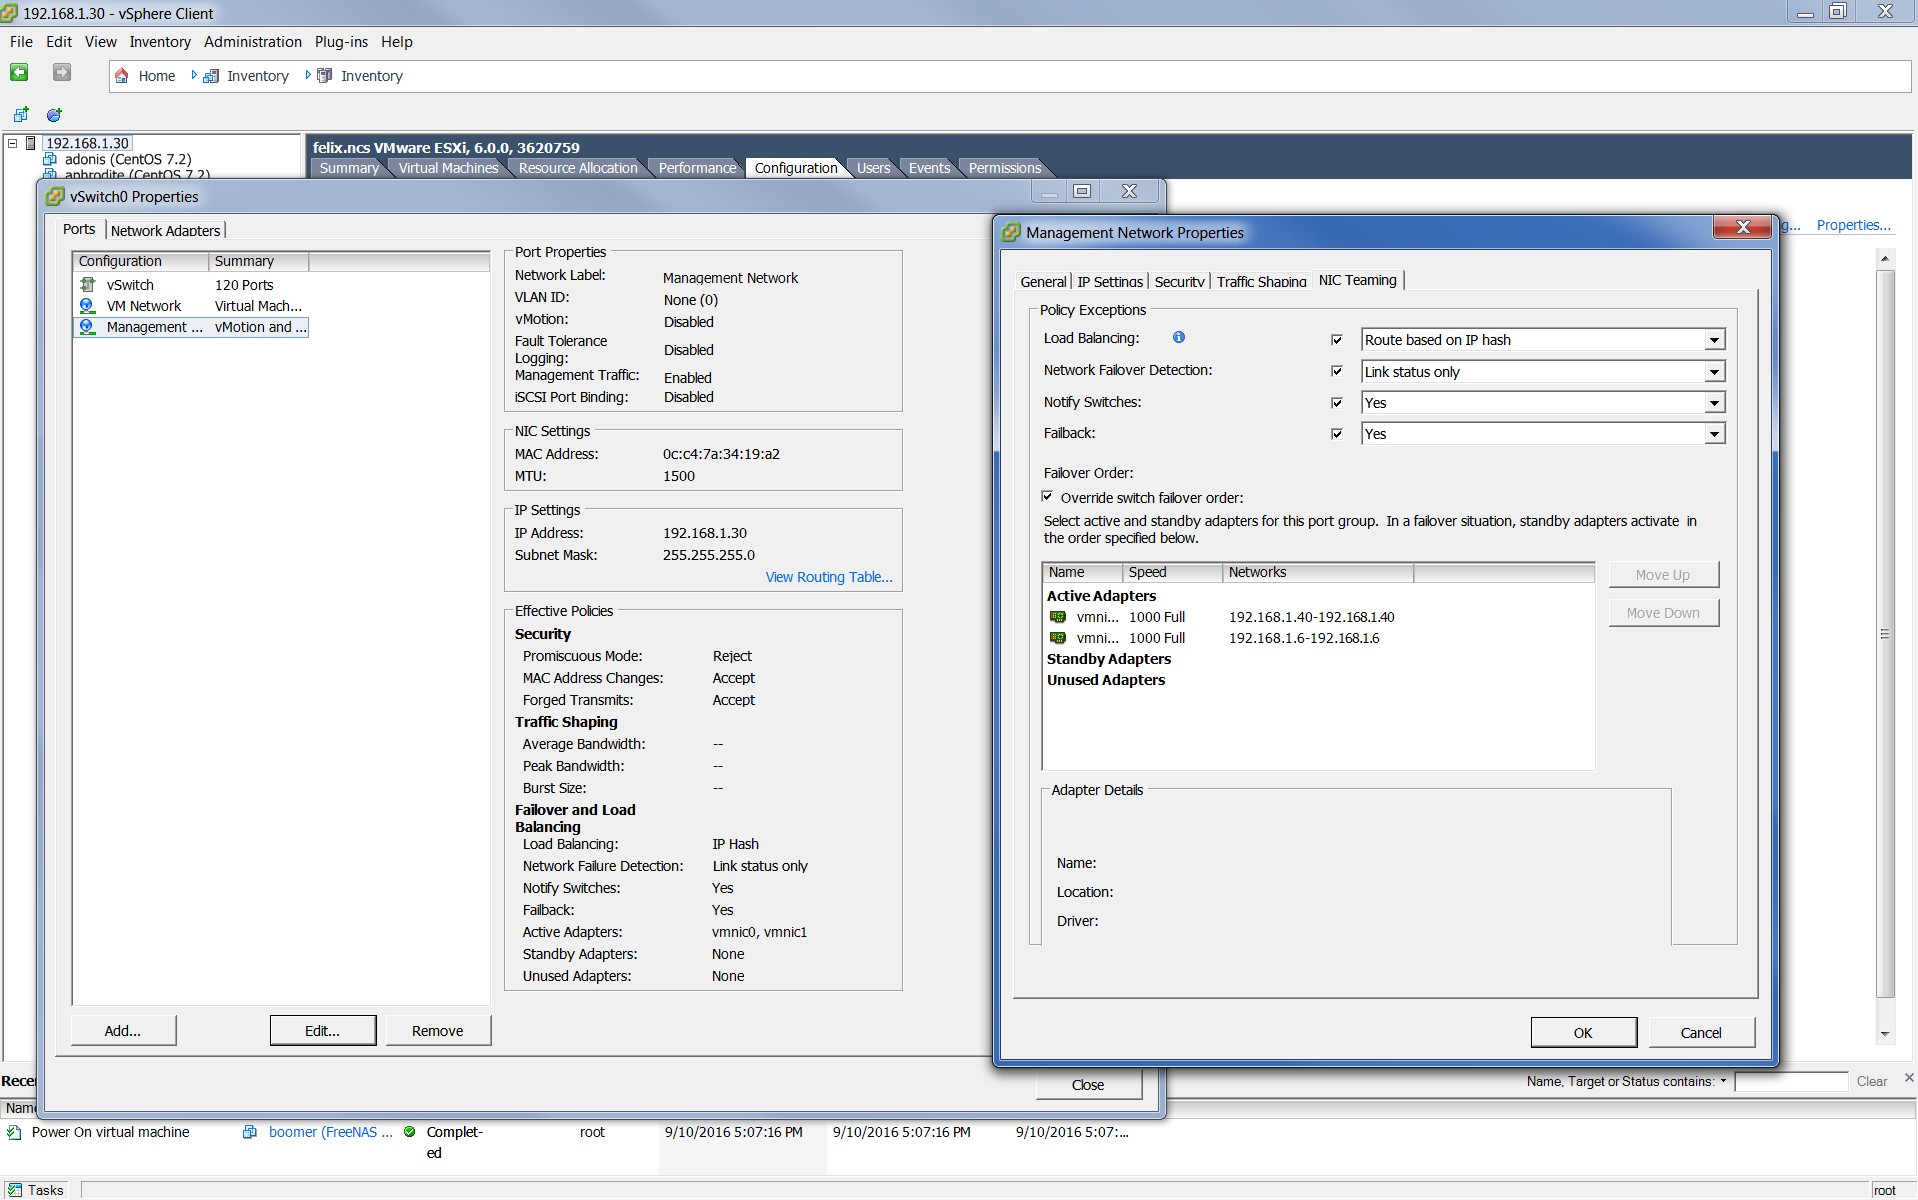Open the Notify Switches dropdown

coord(1714,403)
